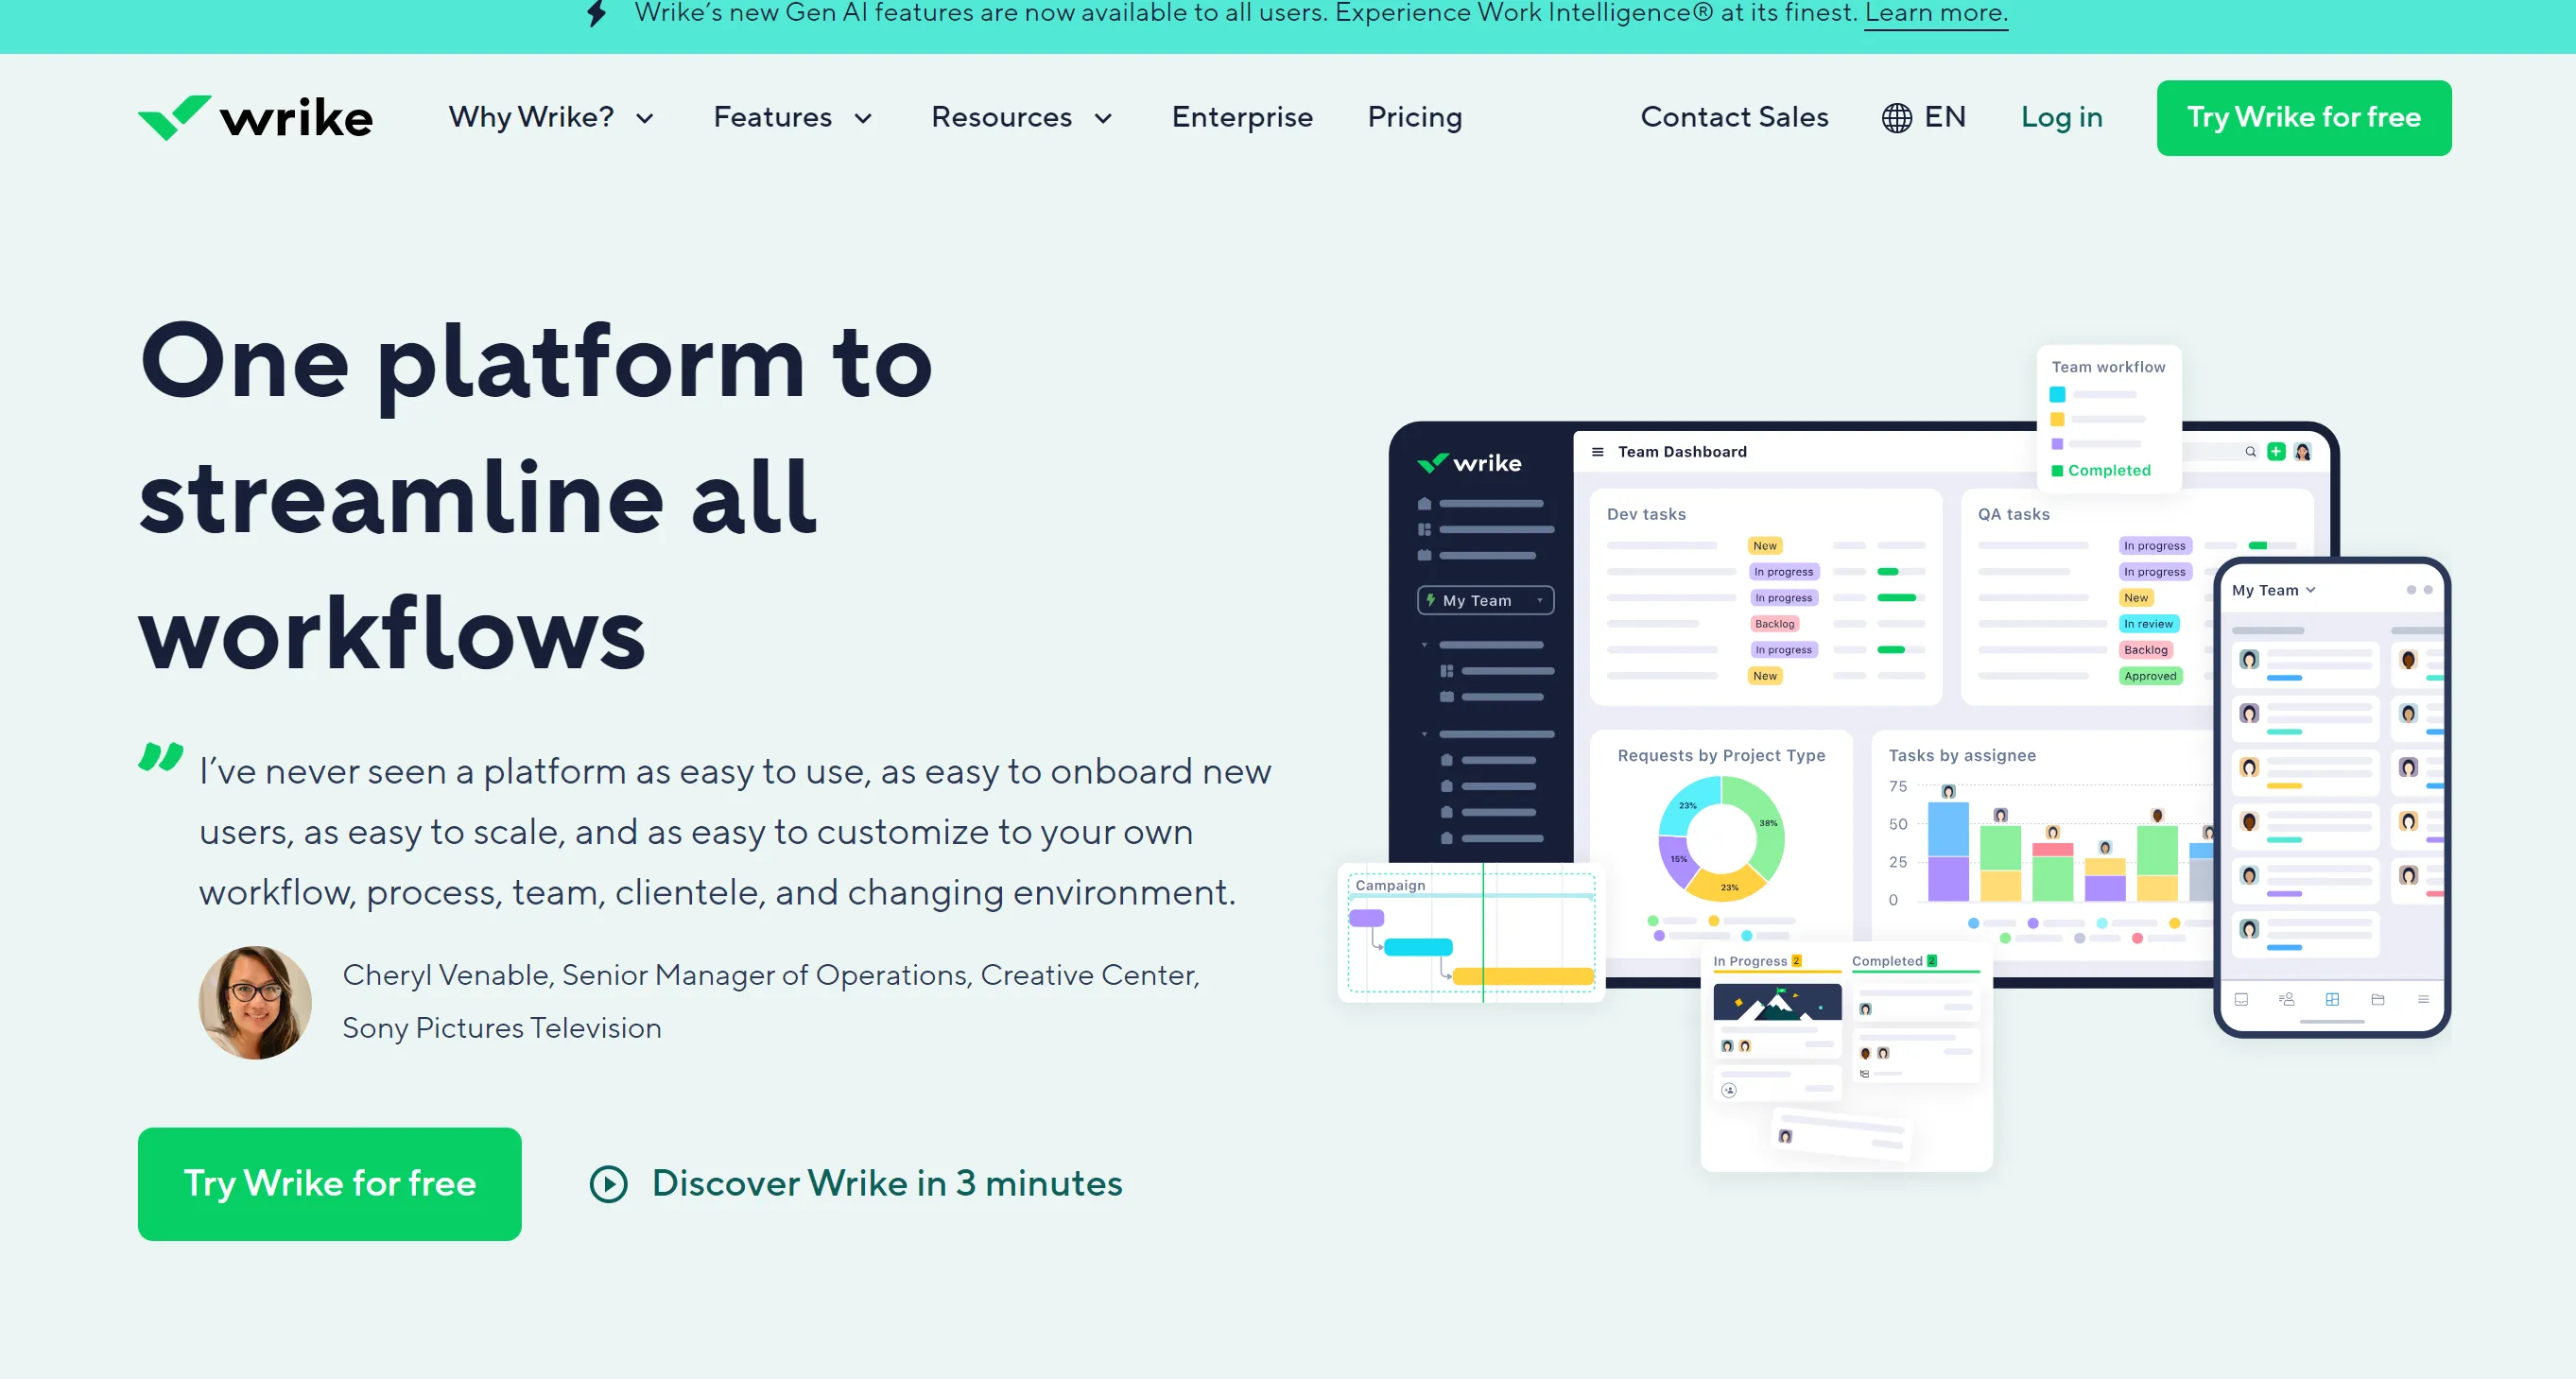Click the green Completed swatch in Team workflow
Image resolution: width=2576 pixels, height=1379 pixels.
2057,471
